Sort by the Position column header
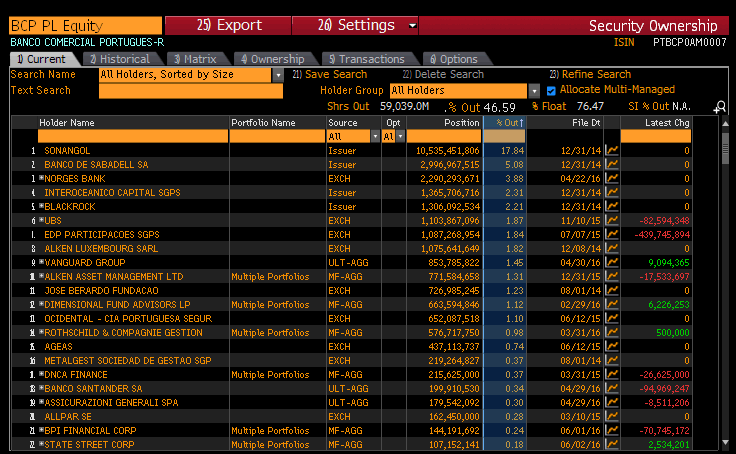Screen dimensions: 736x454 coord(444,123)
